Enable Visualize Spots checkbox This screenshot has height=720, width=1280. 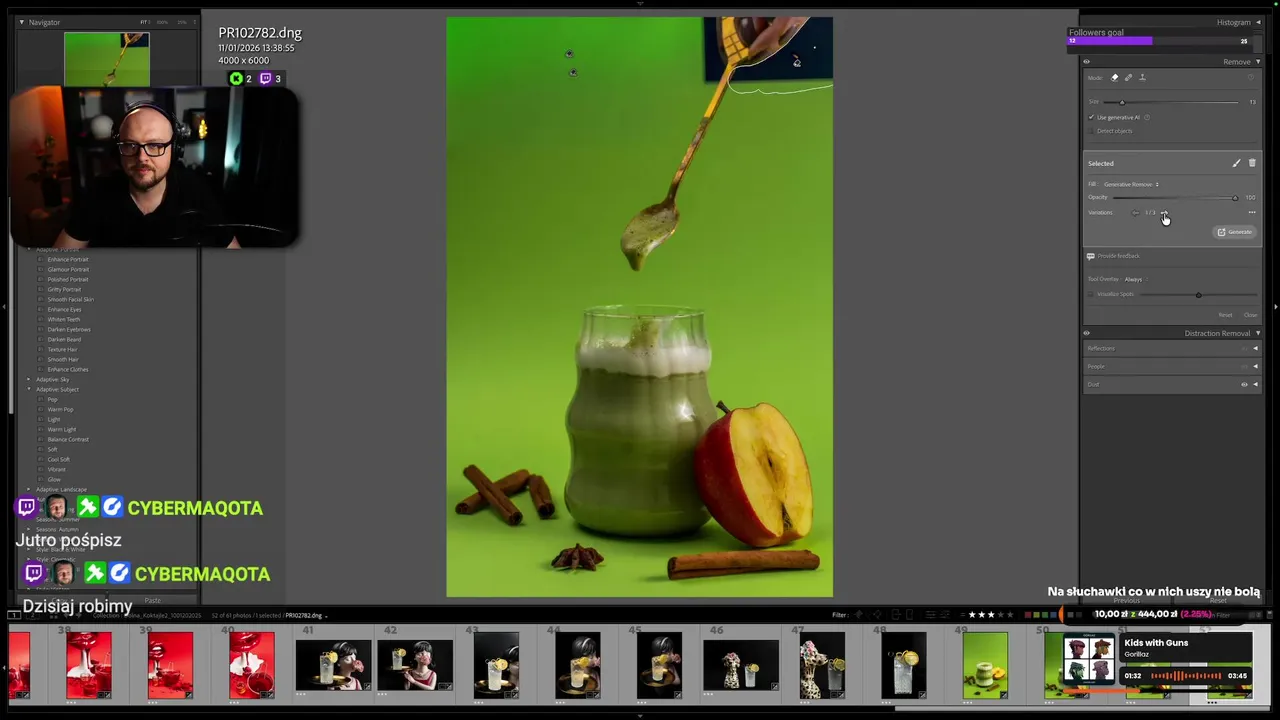[x=1091, y=294]
